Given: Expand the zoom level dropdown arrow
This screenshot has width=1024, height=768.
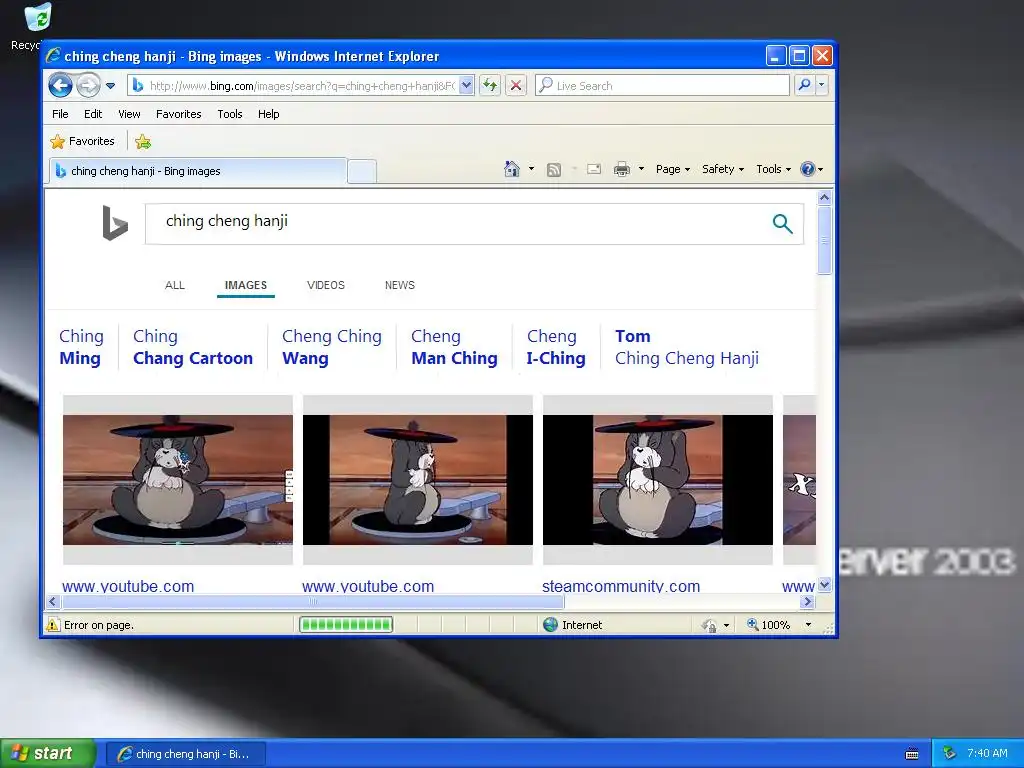Looking at the screenshot, I should (808, 625).
